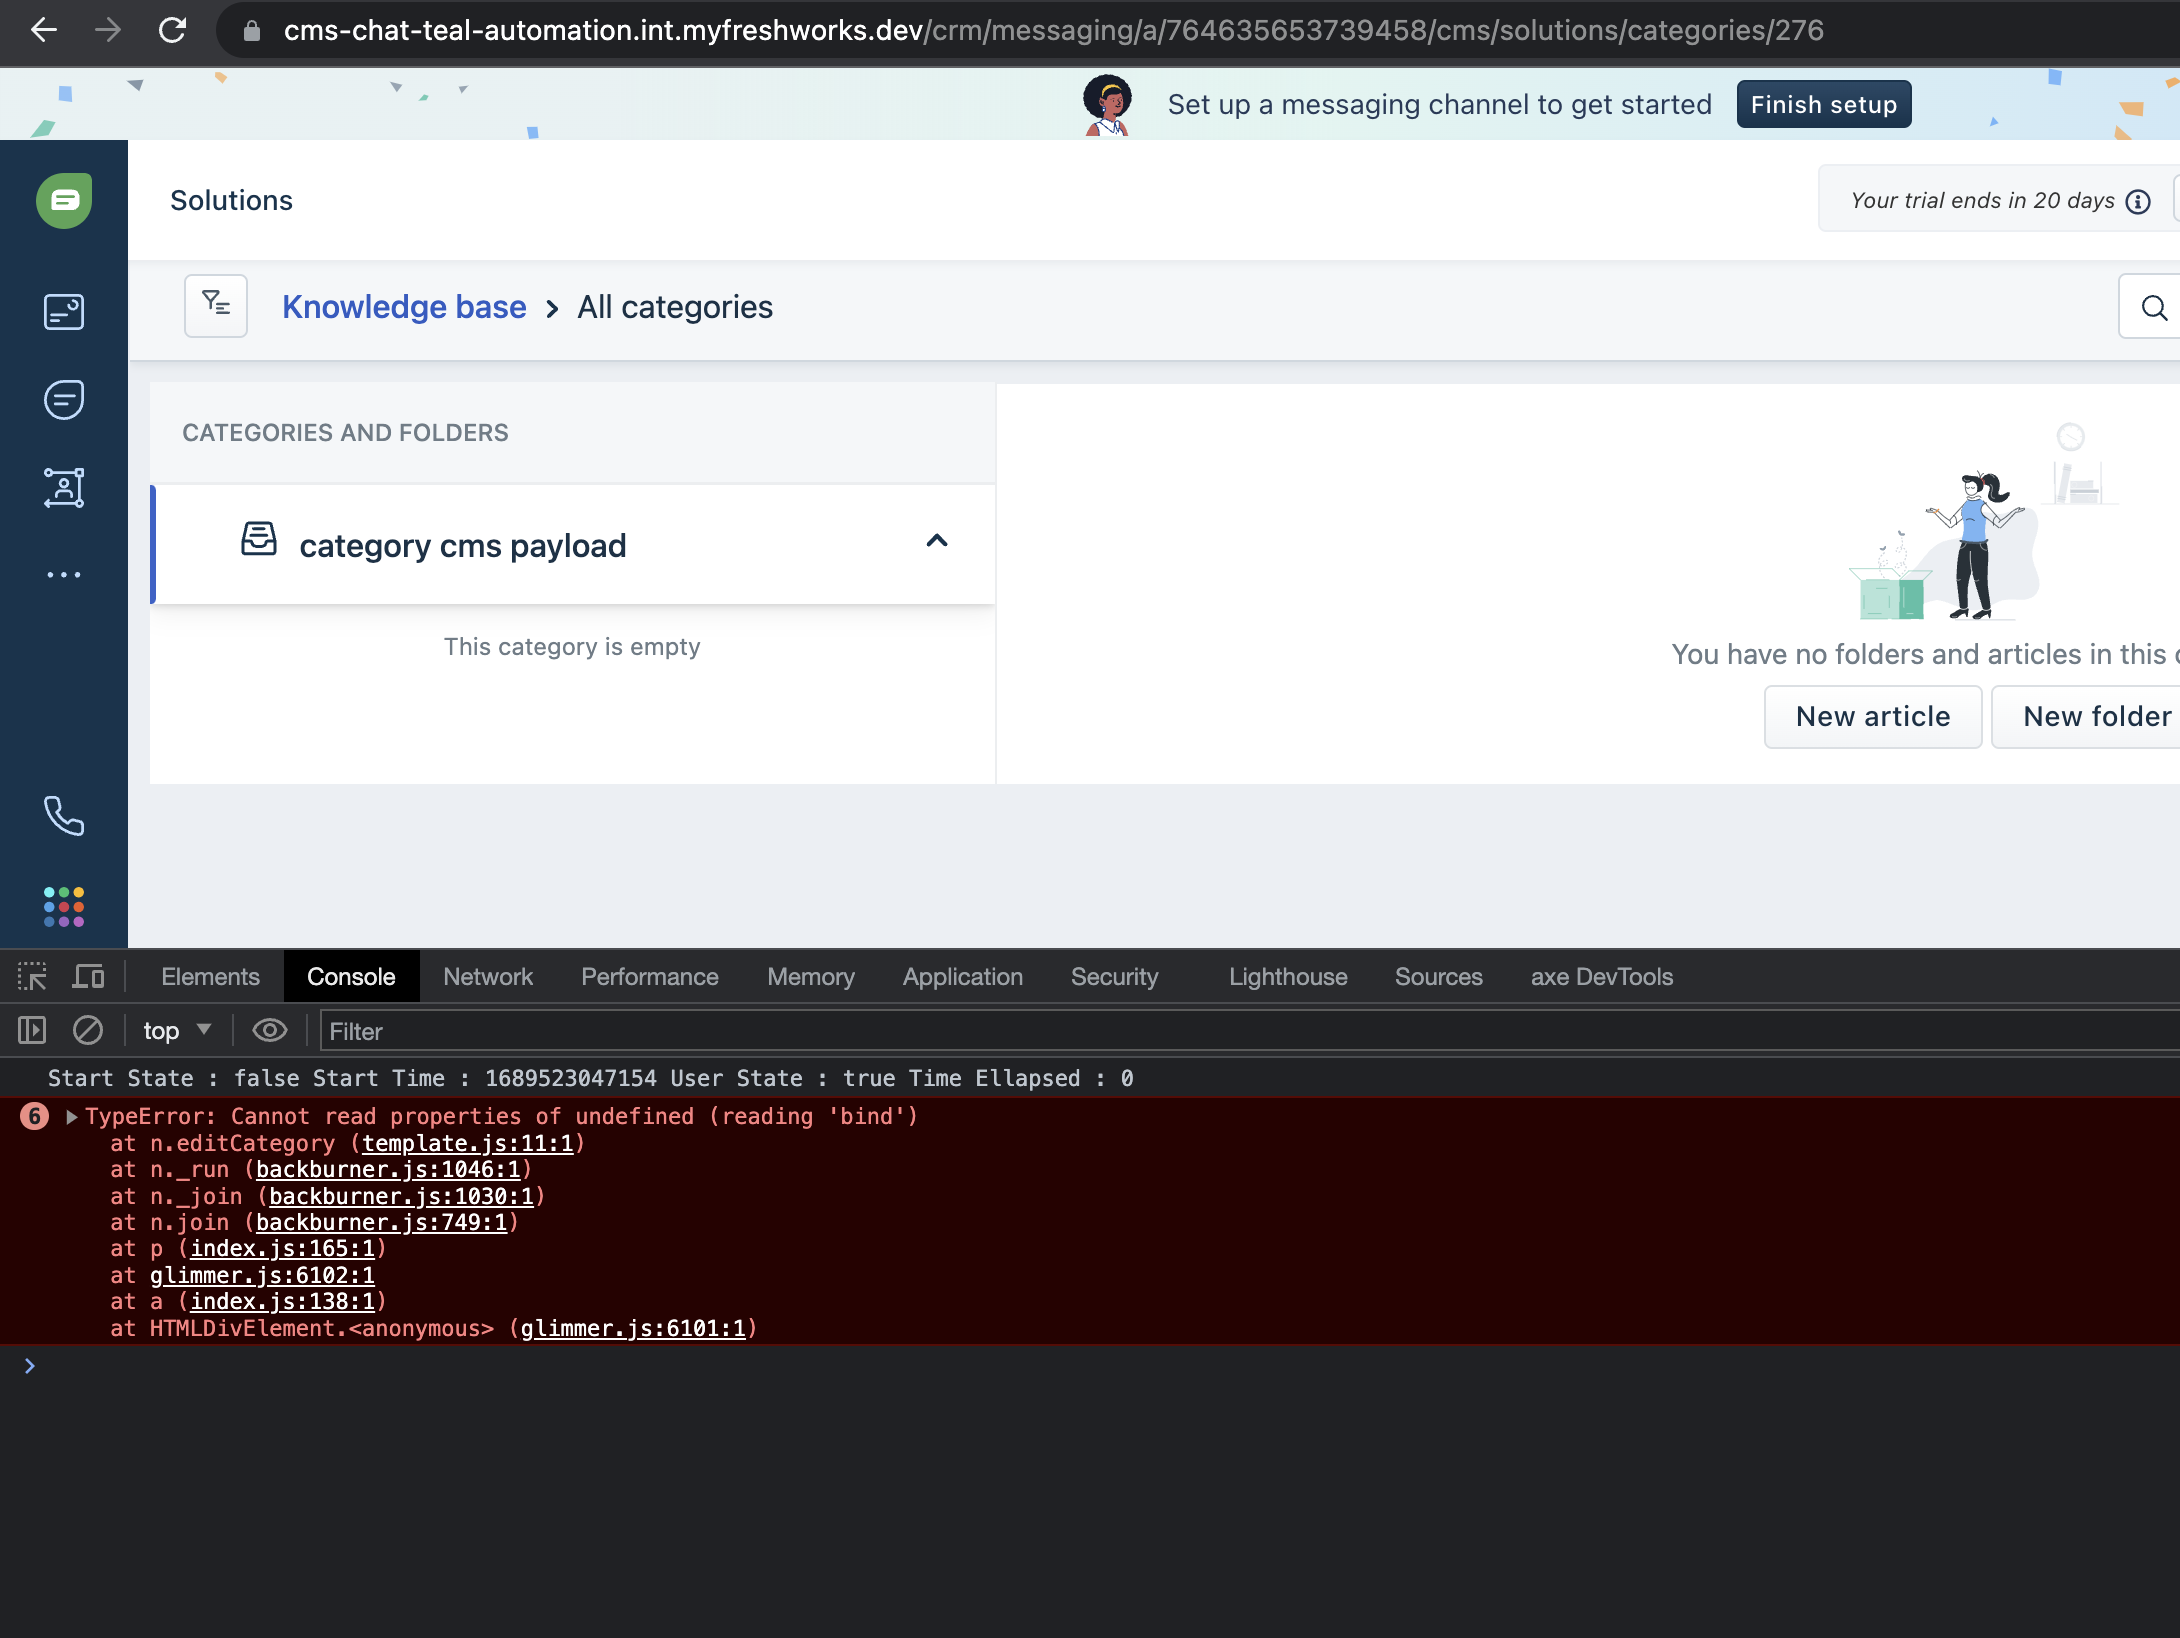Expand the TypeError disclosure triangle
The height and width of the screenshot is (1638, 2180).
pos(72,1117)
